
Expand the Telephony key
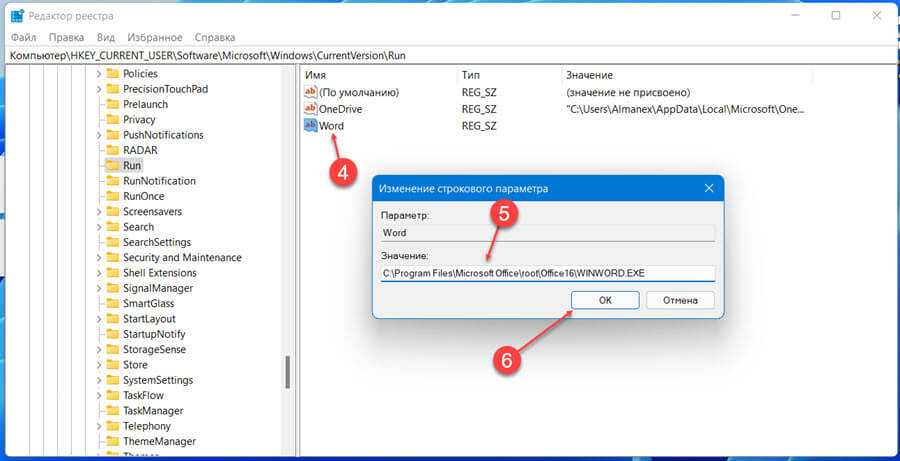tap(99, 426)
